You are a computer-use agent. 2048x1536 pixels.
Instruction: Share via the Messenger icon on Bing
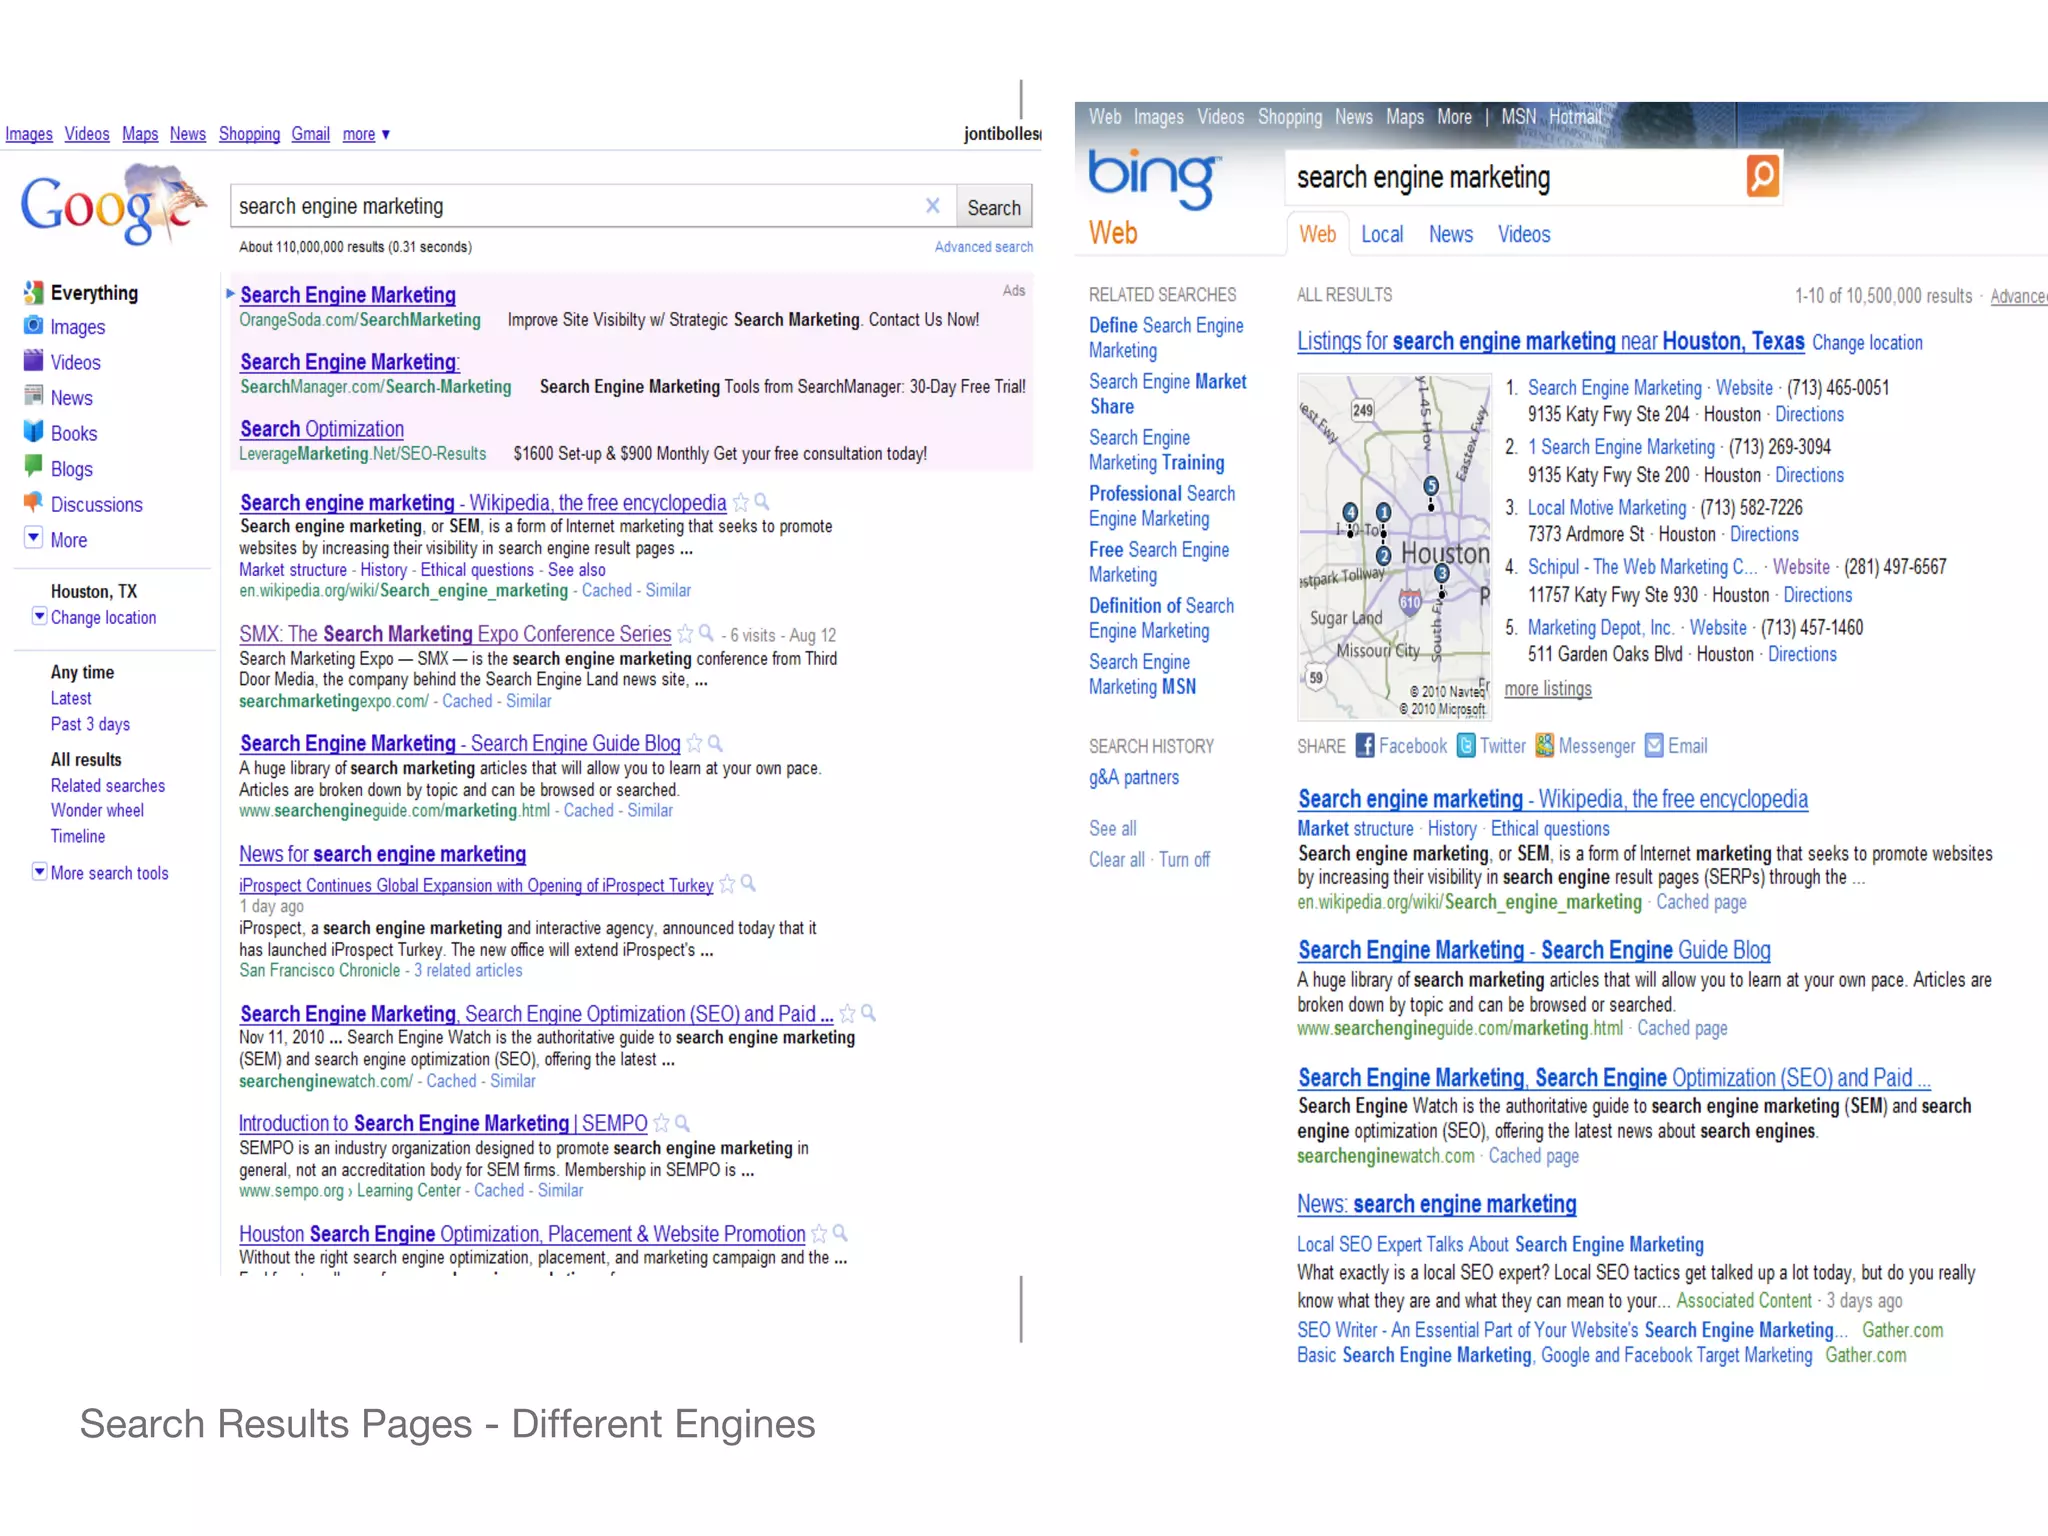(x=1545, y=746)
